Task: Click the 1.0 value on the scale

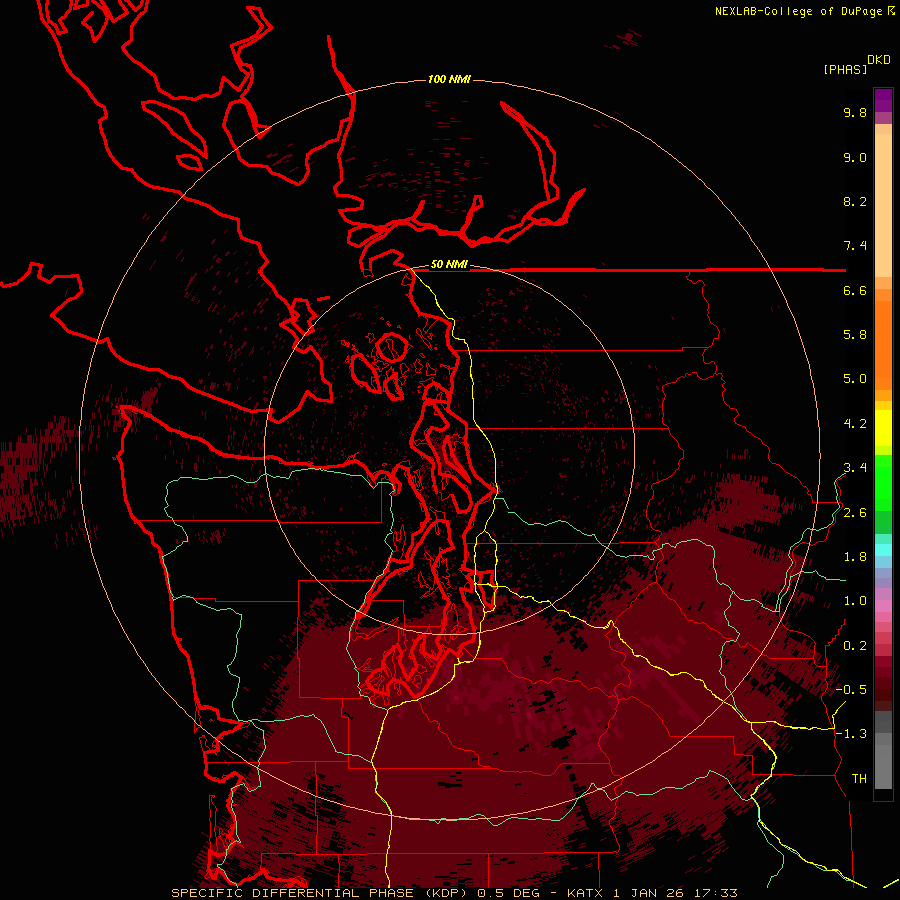Action: [855, 601]
